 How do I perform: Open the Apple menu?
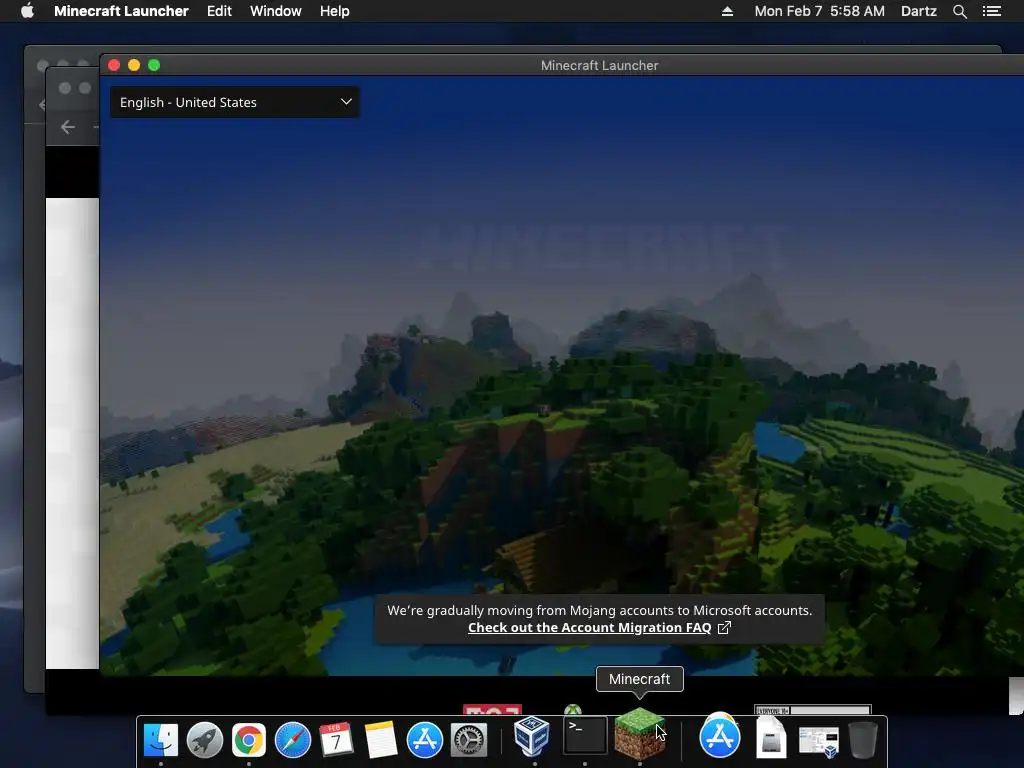pos(27,11)
